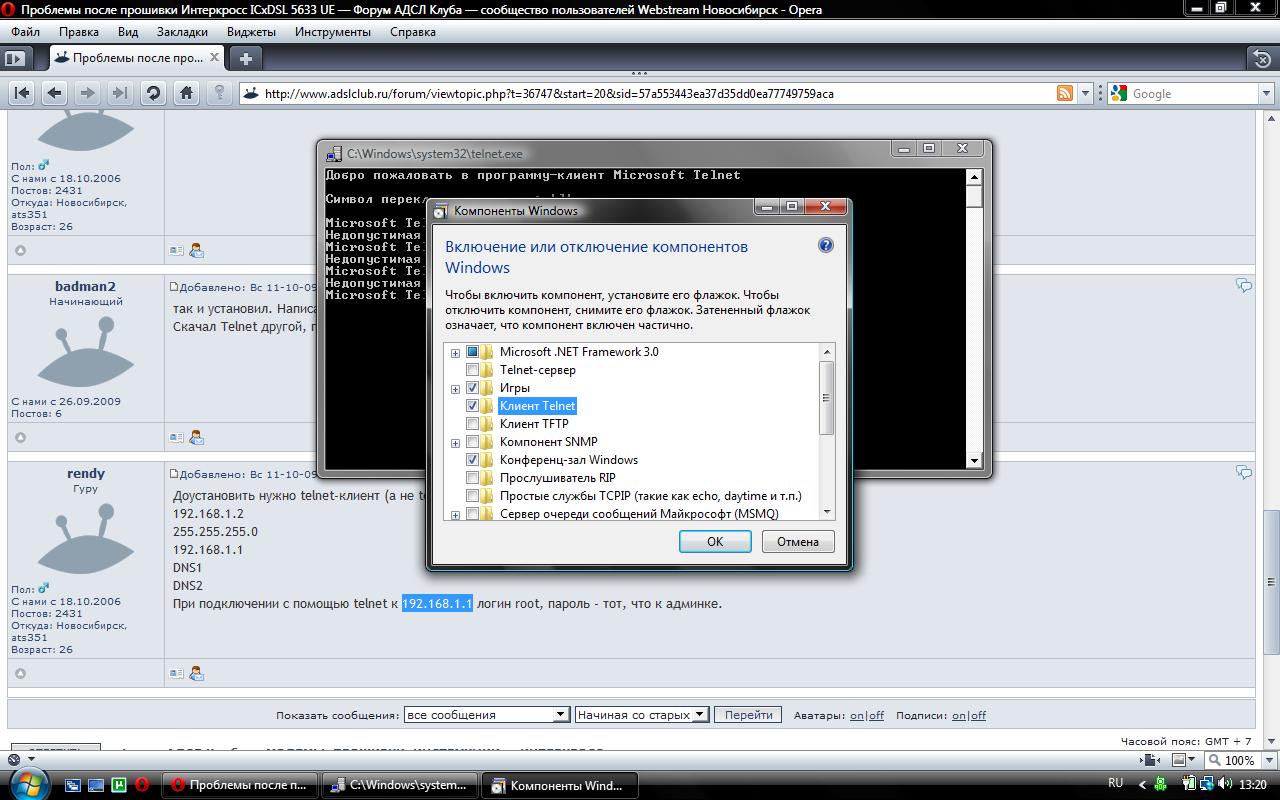Image resolution: width=1280 pixels, height=800 pixels.
Task: Check the Клиент TFTP checkbox
Action: 473,424
